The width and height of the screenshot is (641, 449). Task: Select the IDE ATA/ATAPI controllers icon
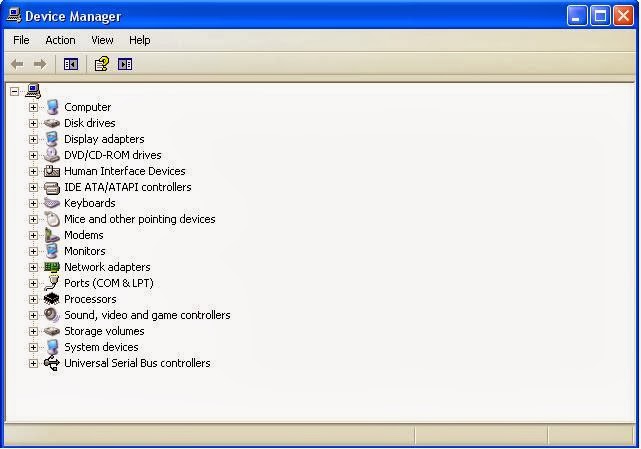(x=52, y=187)
